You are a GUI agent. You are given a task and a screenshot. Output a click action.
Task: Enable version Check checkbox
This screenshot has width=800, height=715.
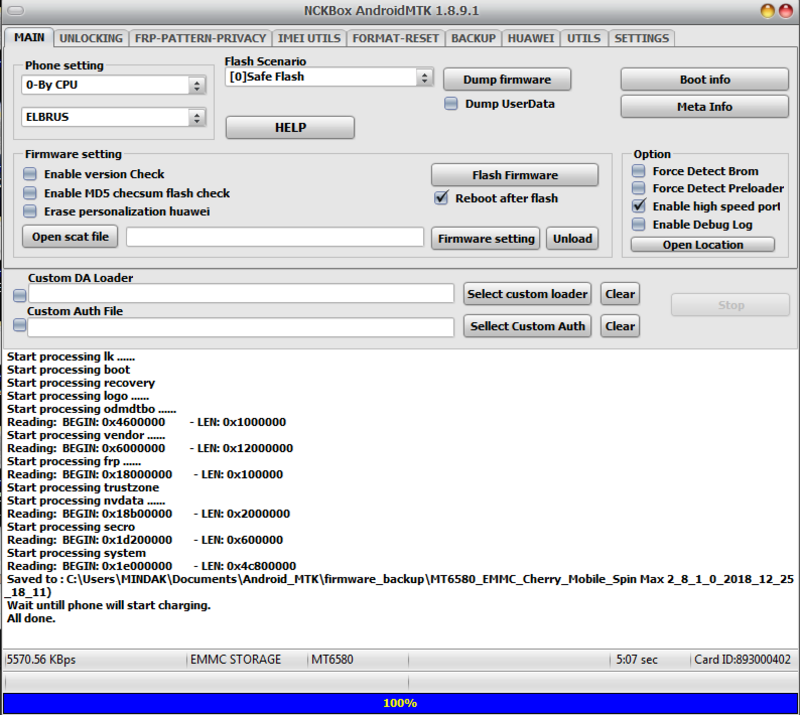30,174
